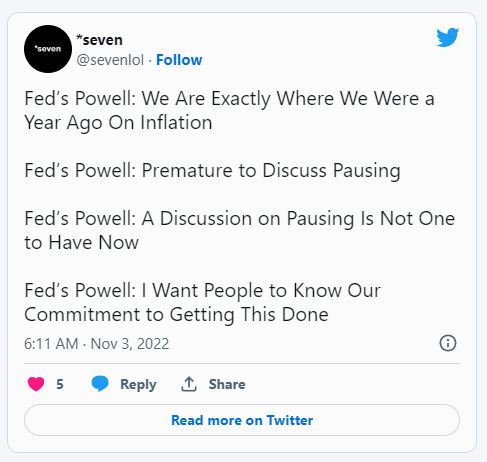Open the *seven black profile avatar
The height and width of the screenshot is (462, 487).
[x=48, y=49]
